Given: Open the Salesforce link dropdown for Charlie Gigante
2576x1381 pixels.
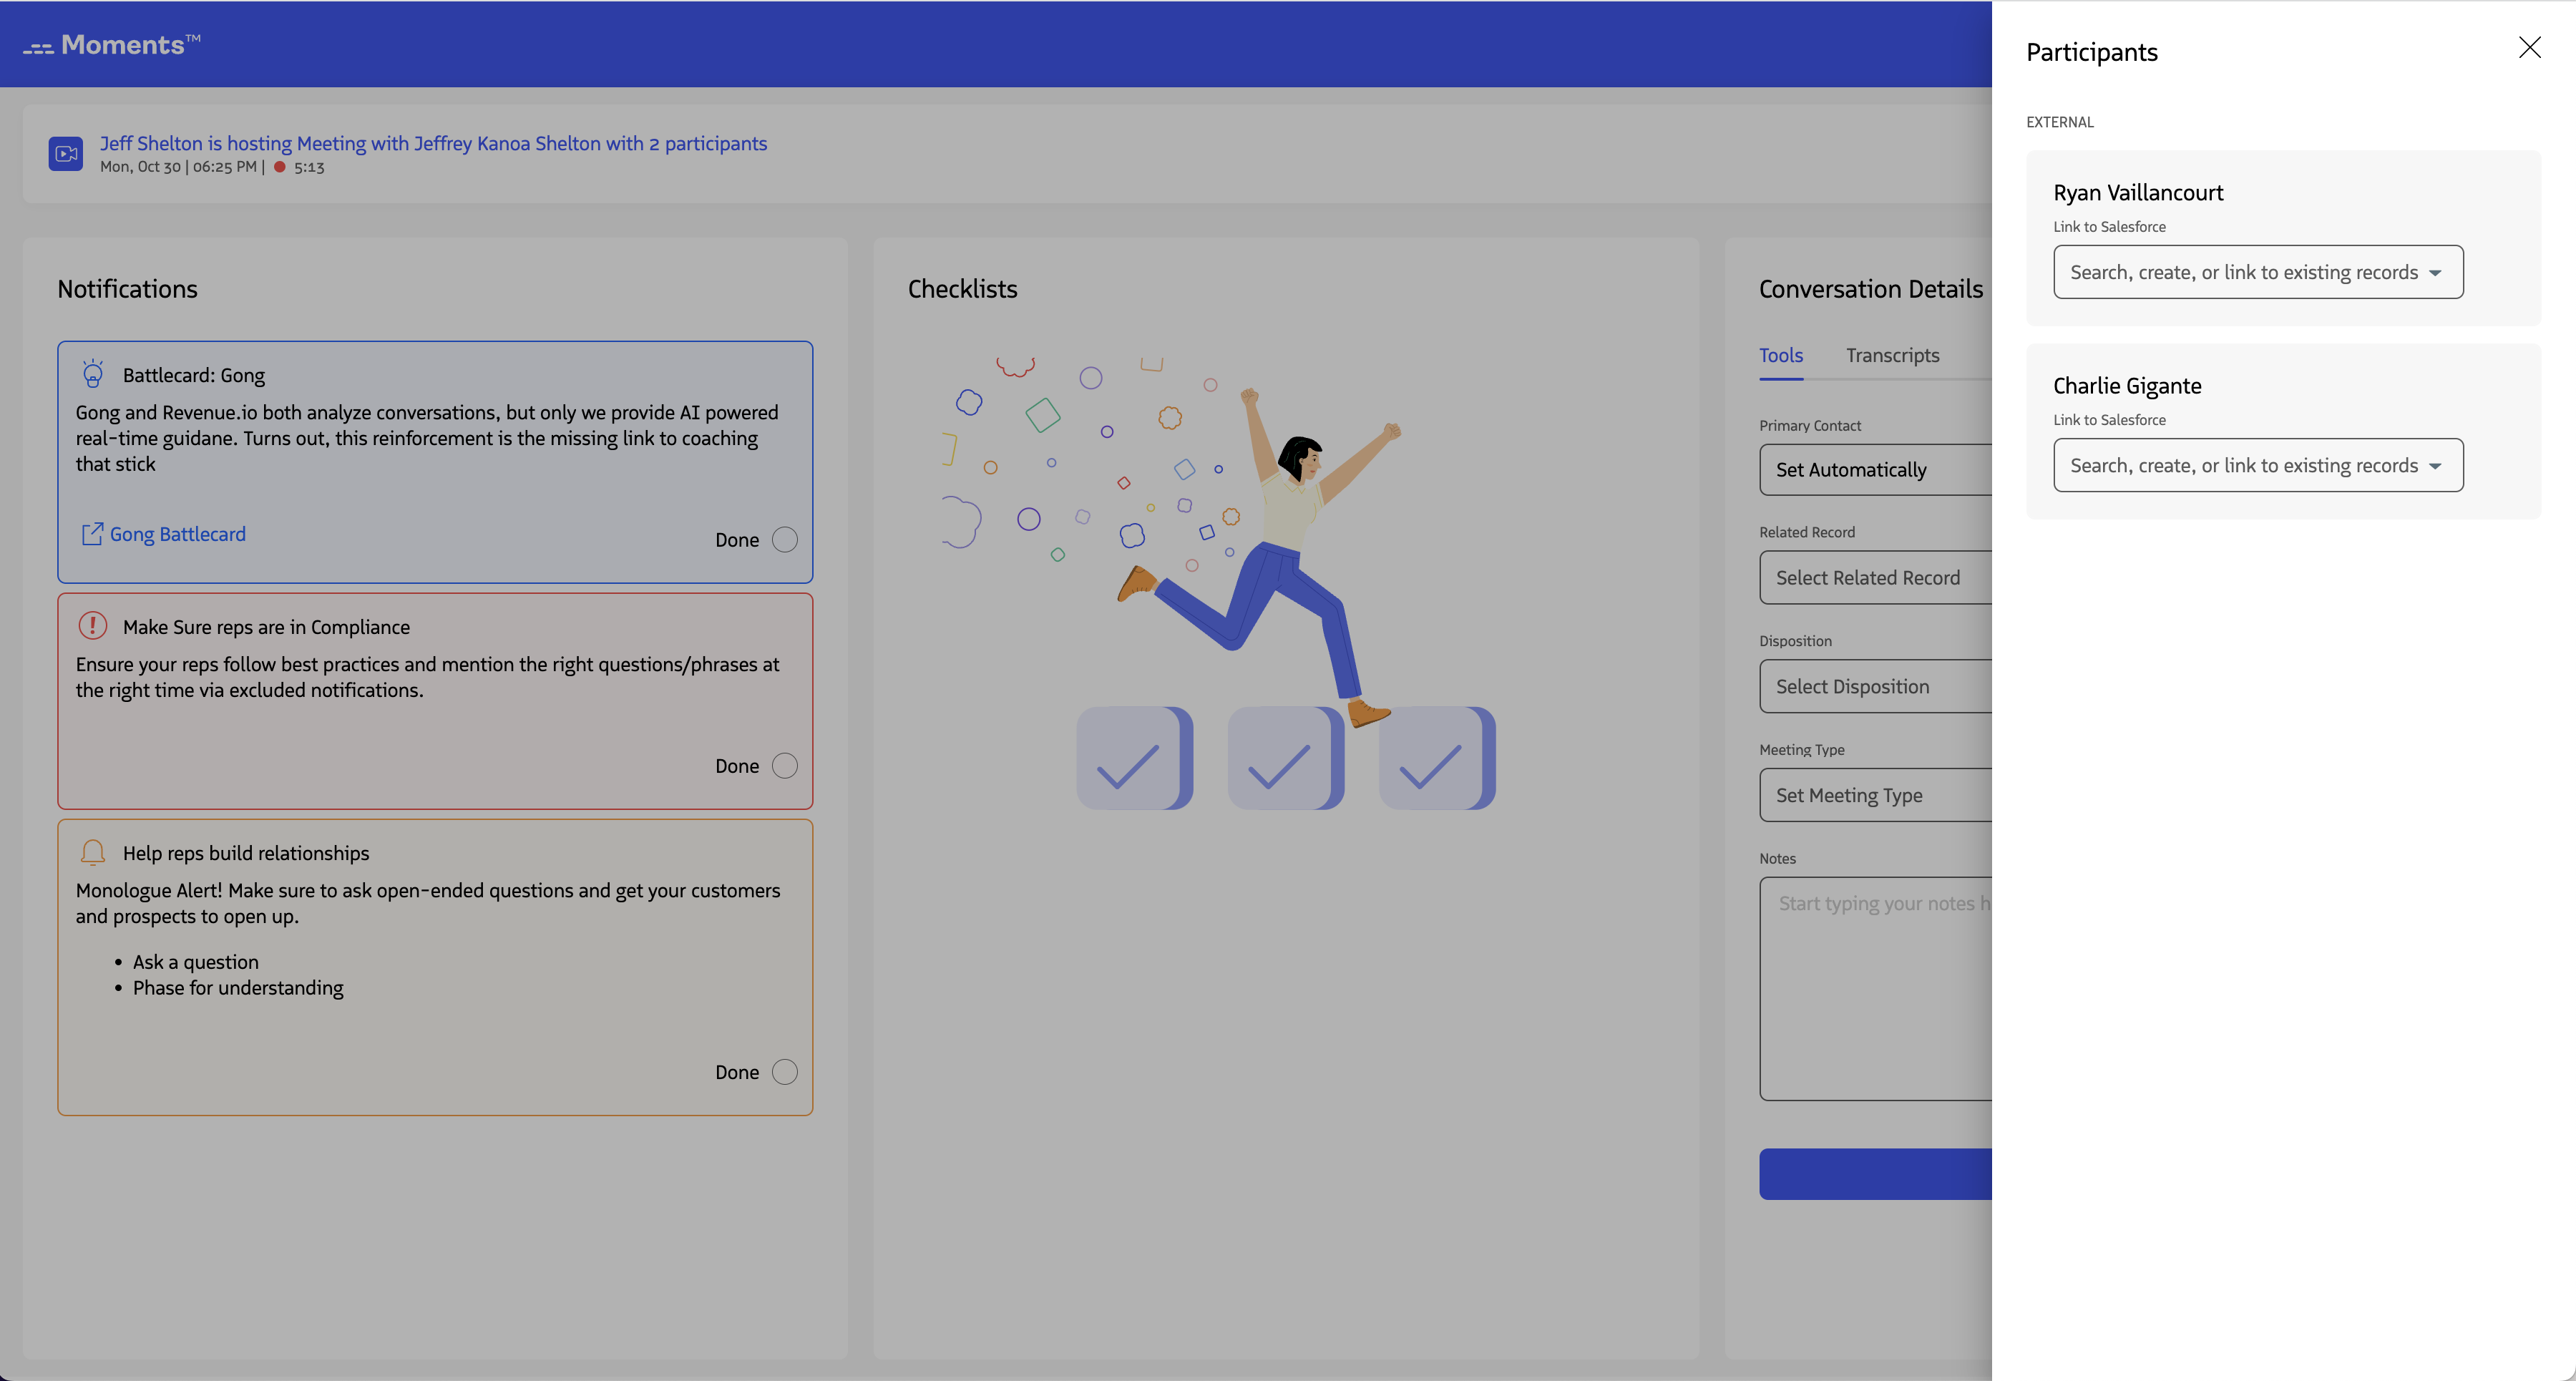Looking at the screenshot, I should coord(2257,465).
